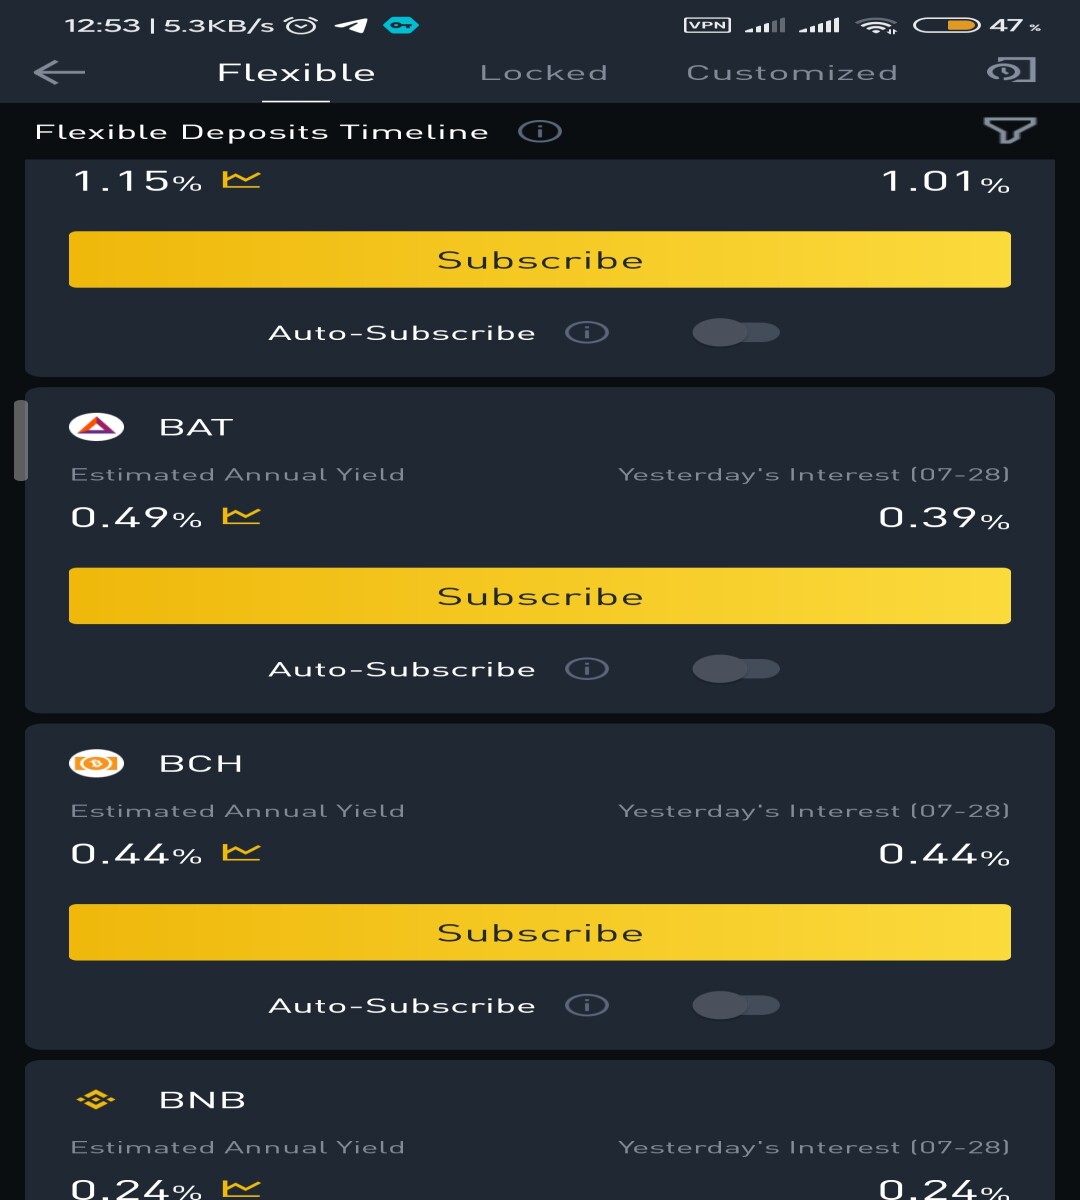Enable Auto-Subscribe for BCH
1080x1200 pixels.
pyautogui.click(x=736, y=1005)
